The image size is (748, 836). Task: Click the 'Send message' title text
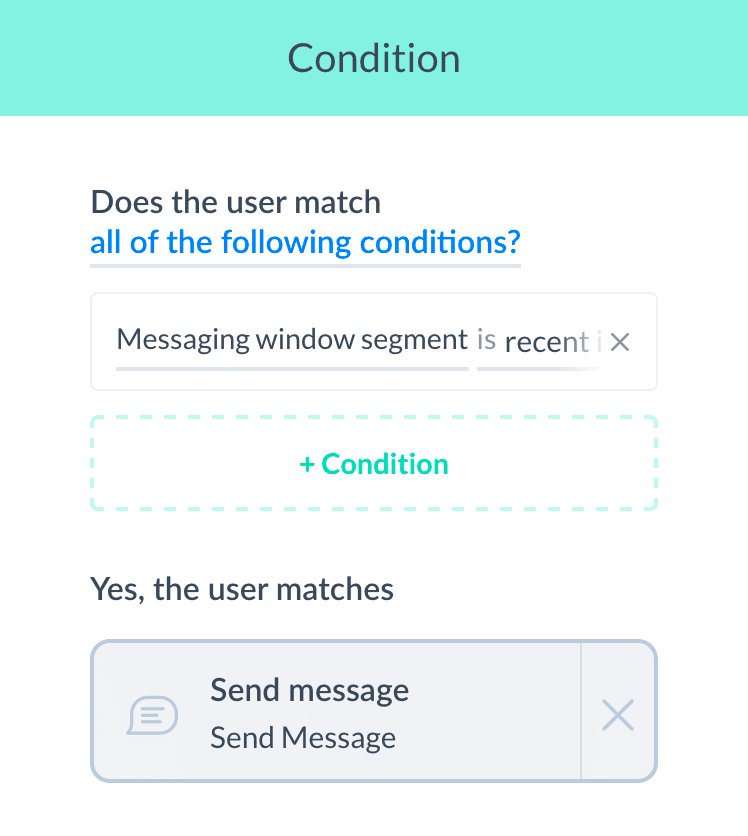coord(309,690)
